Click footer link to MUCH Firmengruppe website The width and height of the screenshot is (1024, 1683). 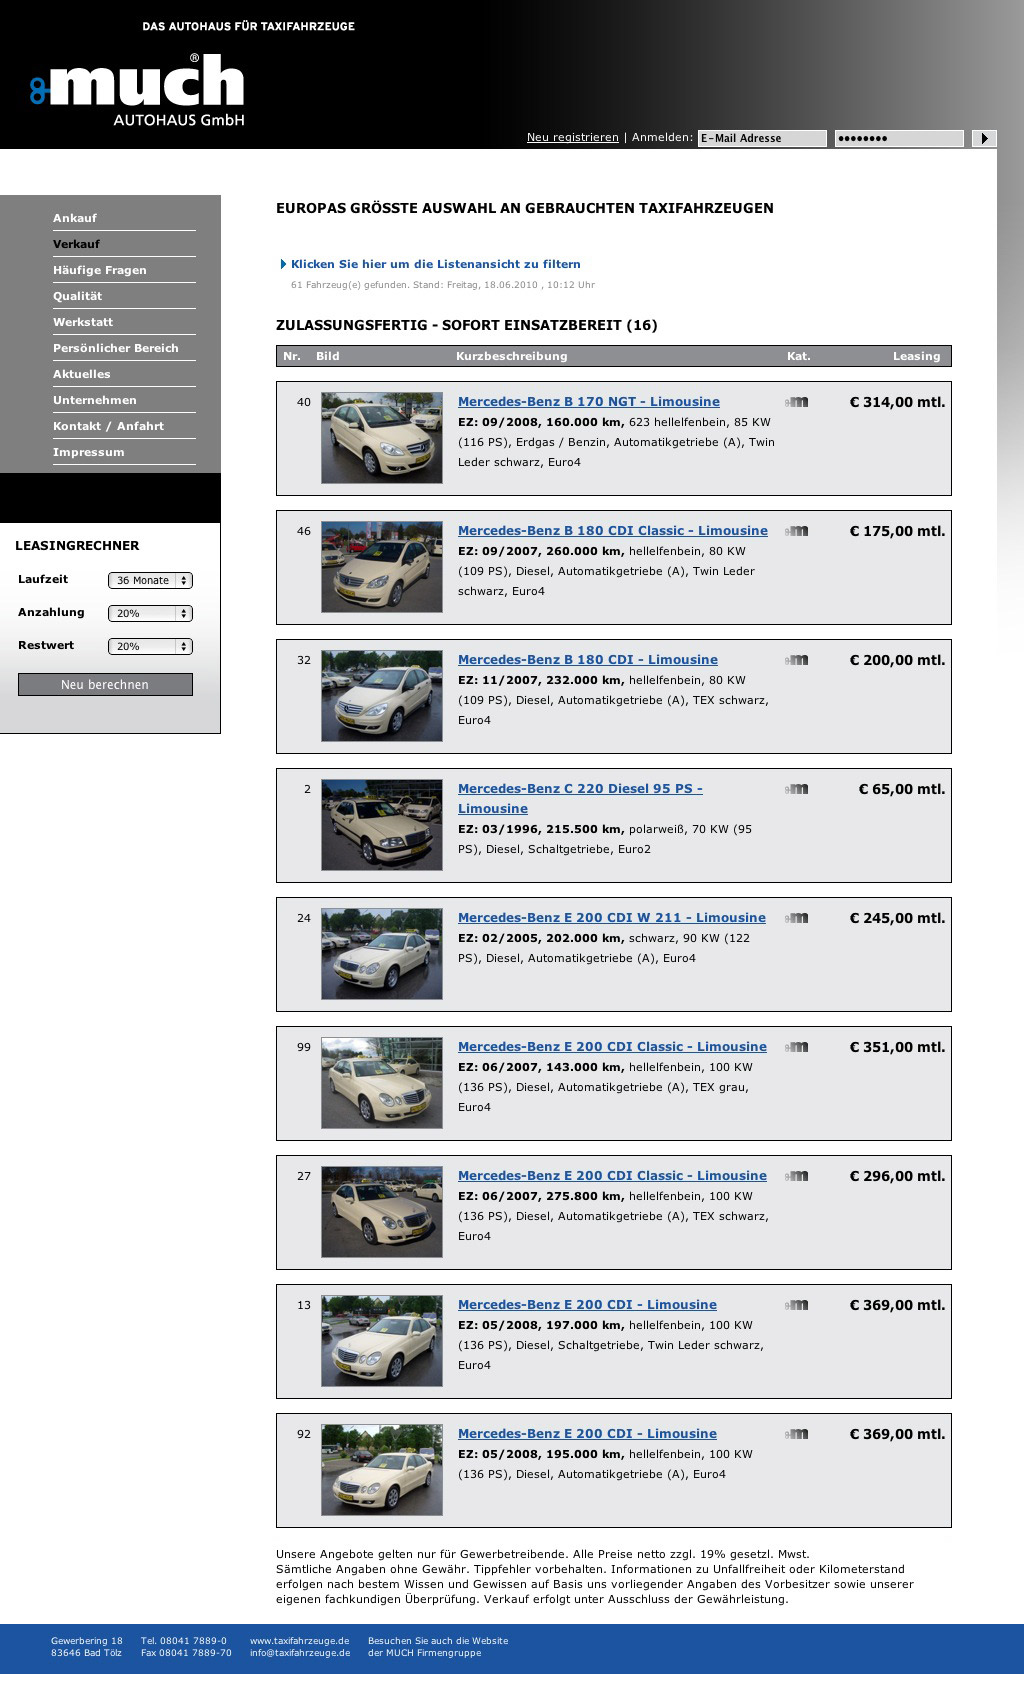pyautogui.click(x=438, y=1647)
